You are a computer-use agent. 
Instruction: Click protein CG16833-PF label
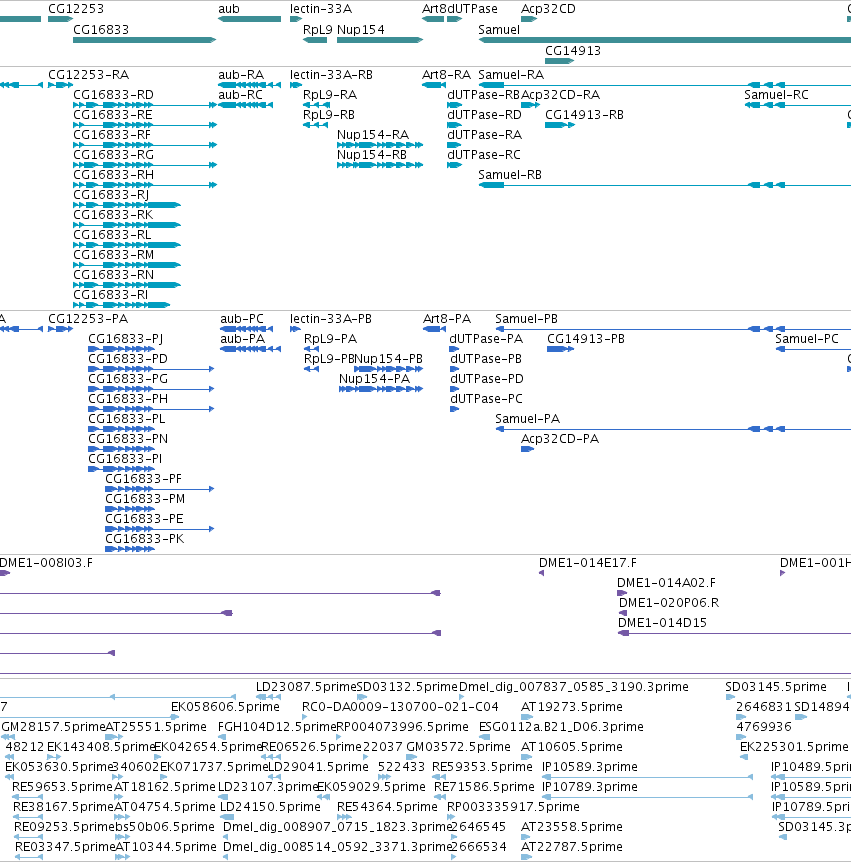pyautogui.click(x=143, y=479)
